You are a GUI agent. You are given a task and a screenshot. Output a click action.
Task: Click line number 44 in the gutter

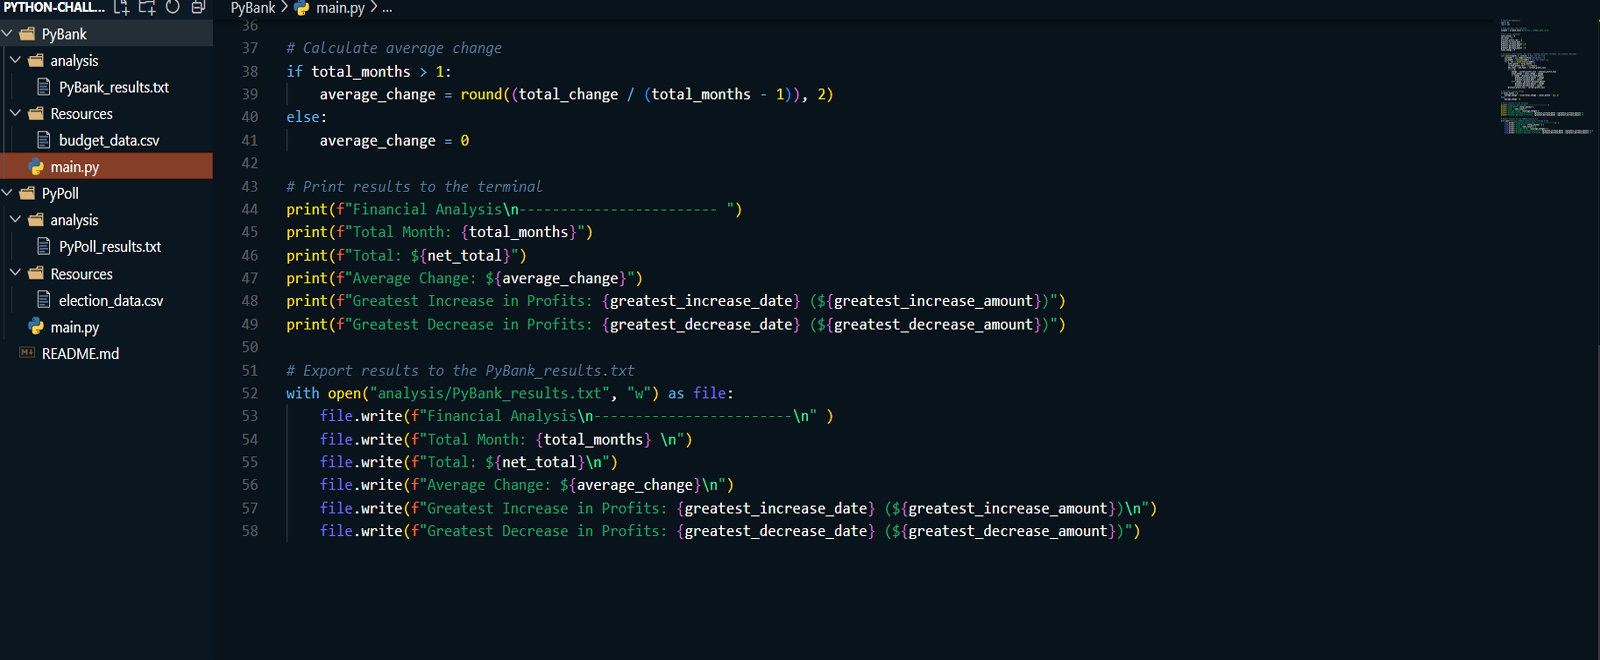point(250,209)
